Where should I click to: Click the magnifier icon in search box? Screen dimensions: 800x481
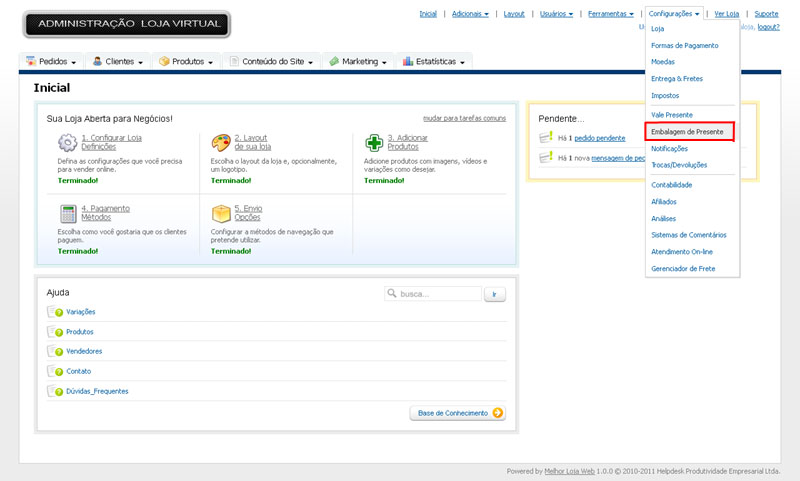pyautogui.click(x=392, y=293)
